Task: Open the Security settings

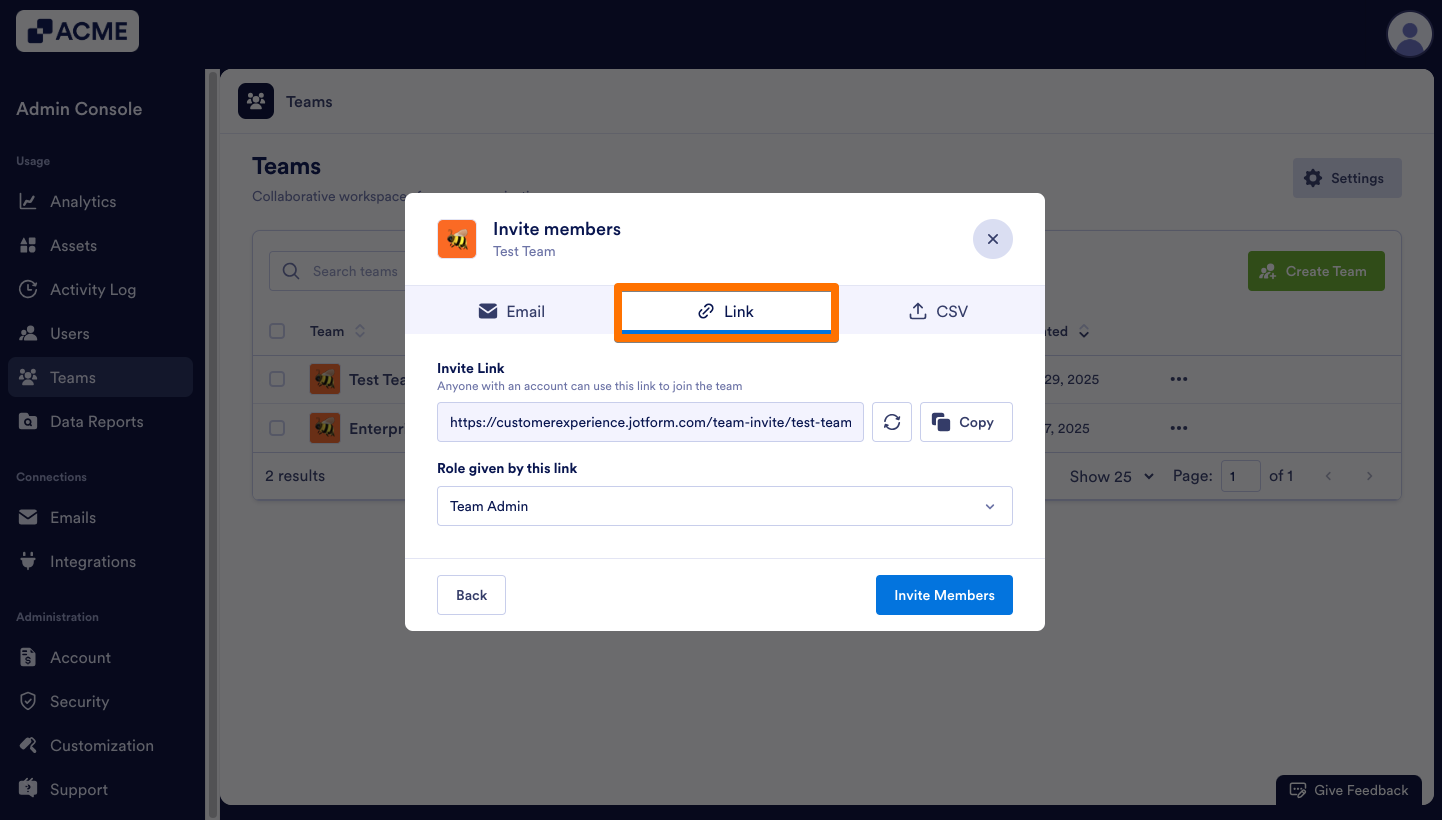Action: [80, 701]
